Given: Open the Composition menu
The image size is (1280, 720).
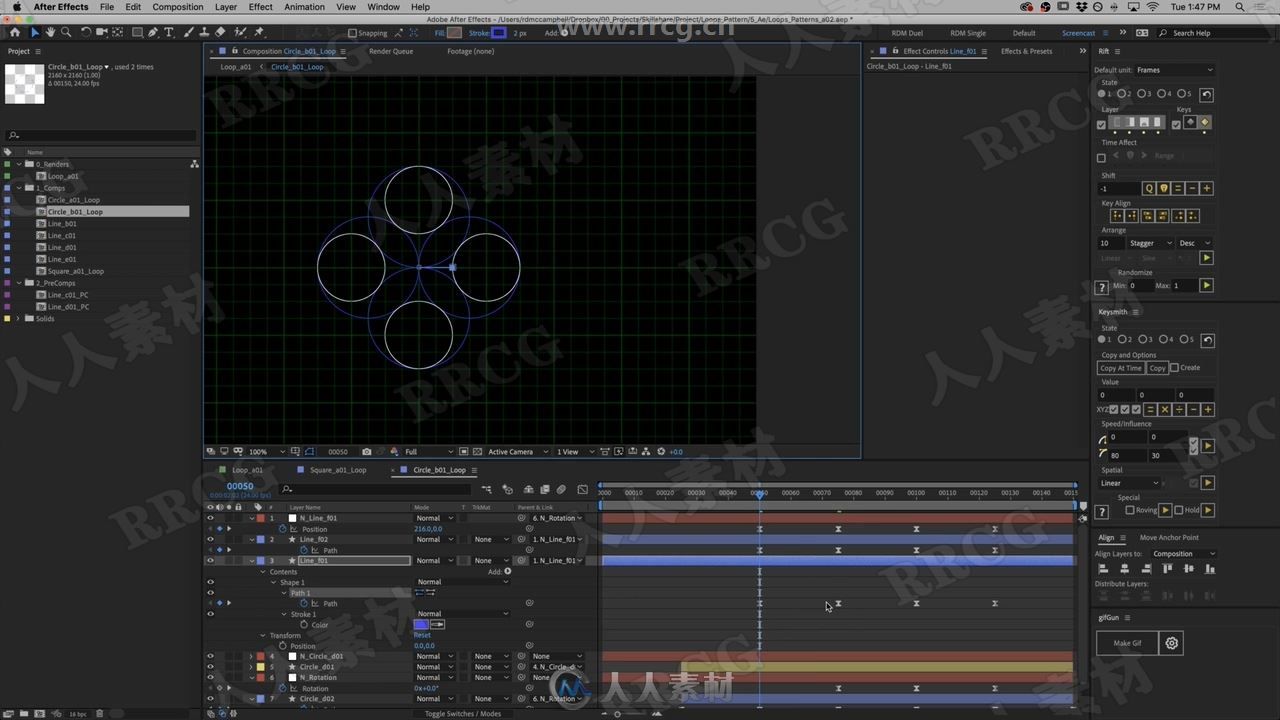Looking at the screenshot, I should (x=178, y=7).
